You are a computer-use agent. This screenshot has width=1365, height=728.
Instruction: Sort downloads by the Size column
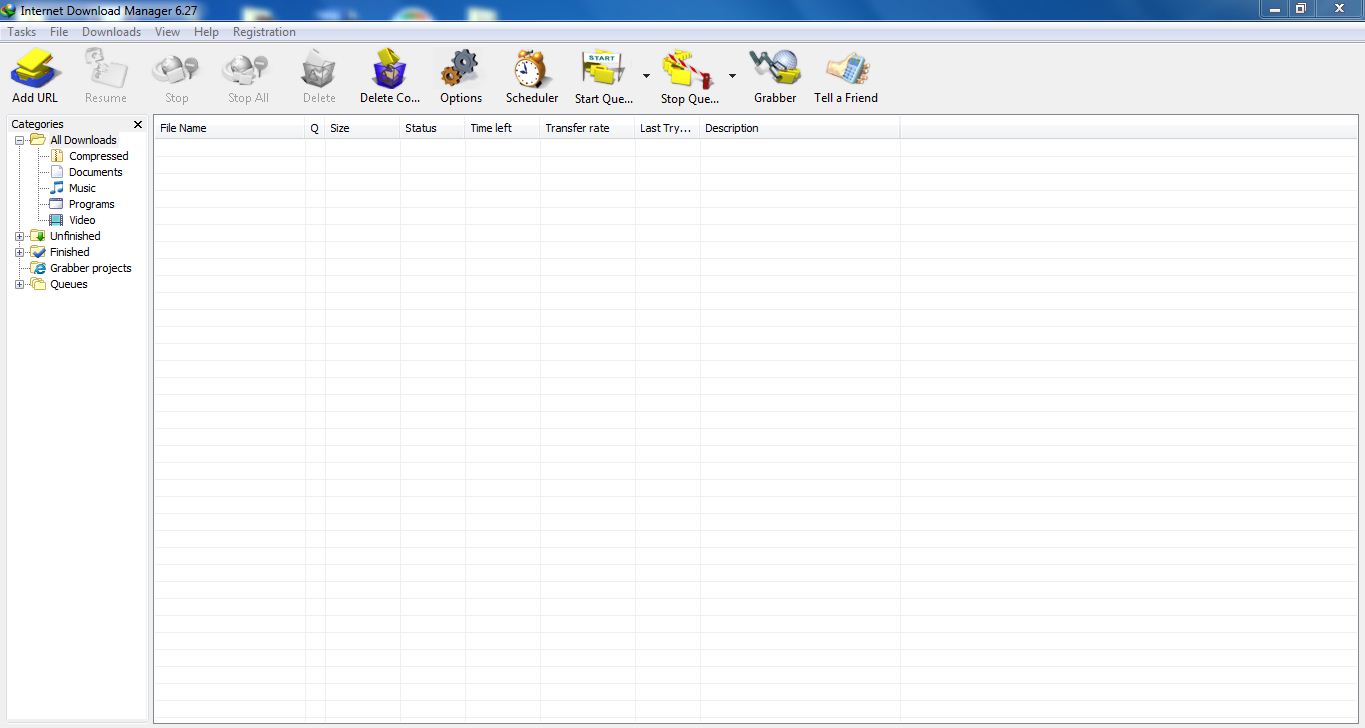[x=340, y=128]
